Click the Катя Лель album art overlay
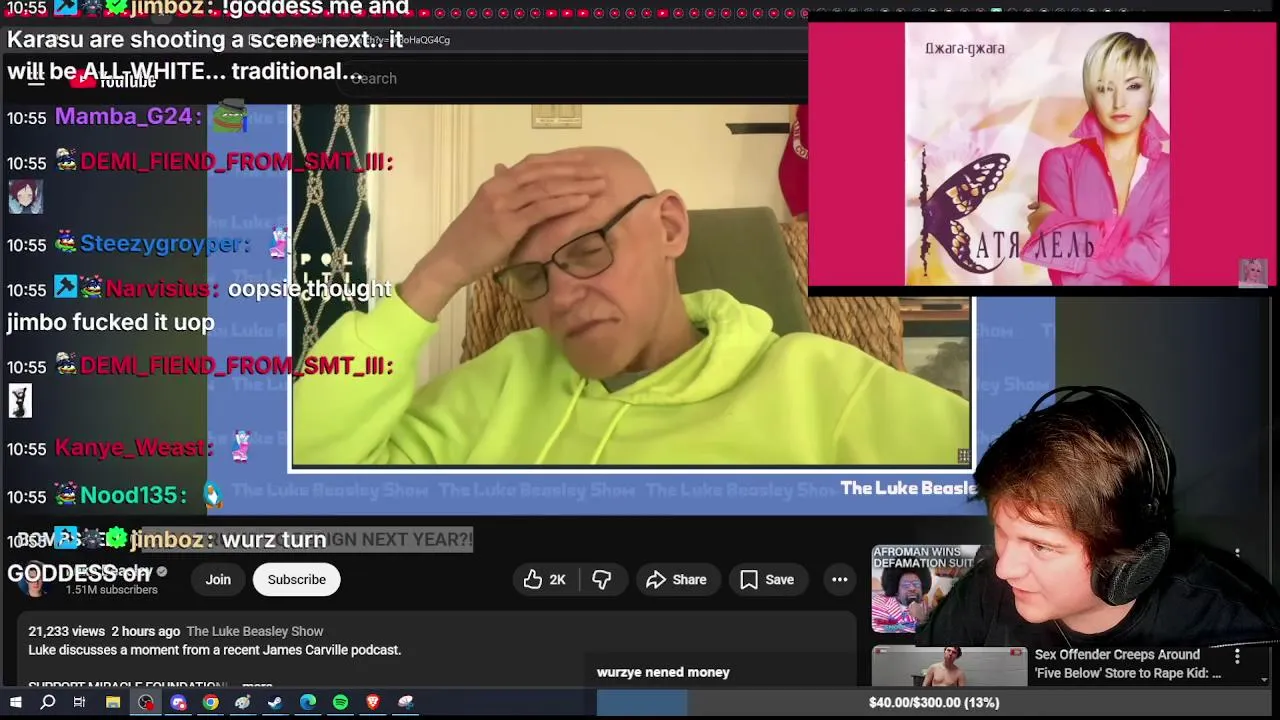 (1037, 154)
